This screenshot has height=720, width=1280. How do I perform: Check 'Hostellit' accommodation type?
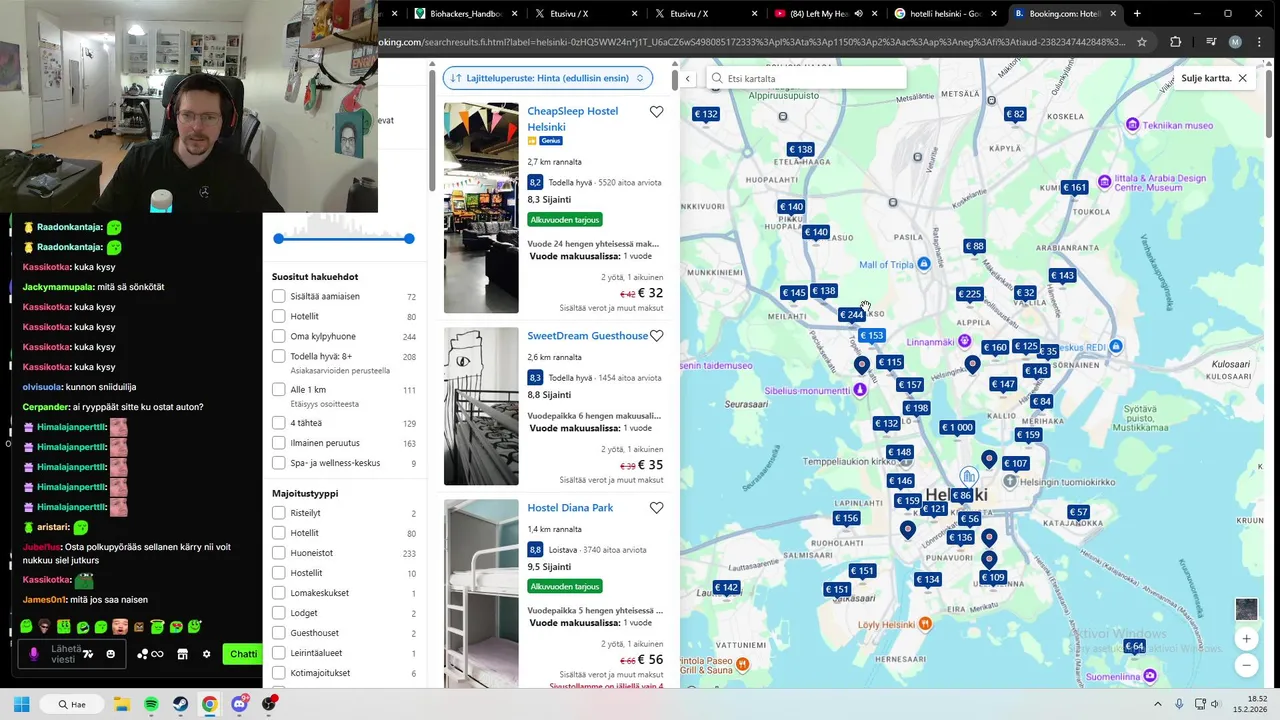click(279, 573)
